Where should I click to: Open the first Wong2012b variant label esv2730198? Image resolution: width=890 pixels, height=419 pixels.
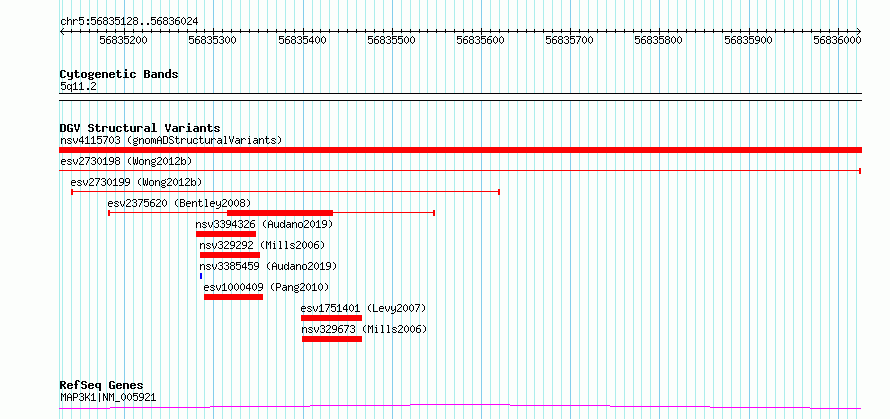point(126,161)
